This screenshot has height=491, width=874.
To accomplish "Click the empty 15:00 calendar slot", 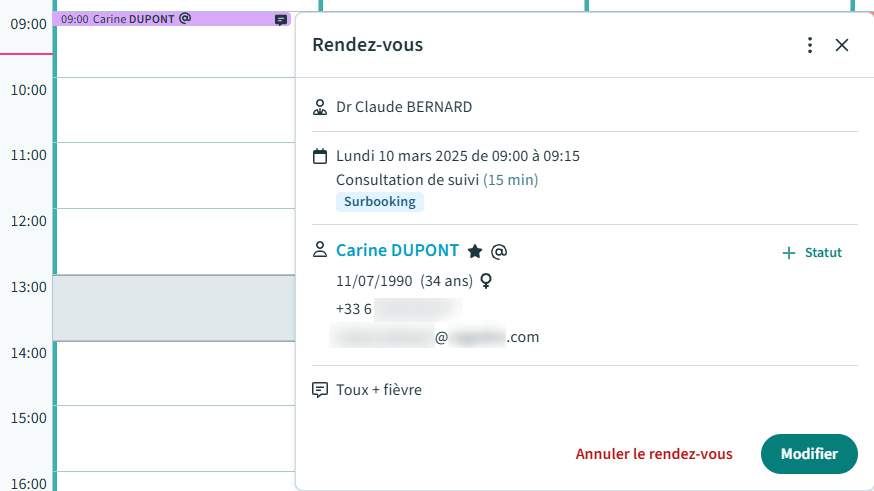I will point(173,438).
